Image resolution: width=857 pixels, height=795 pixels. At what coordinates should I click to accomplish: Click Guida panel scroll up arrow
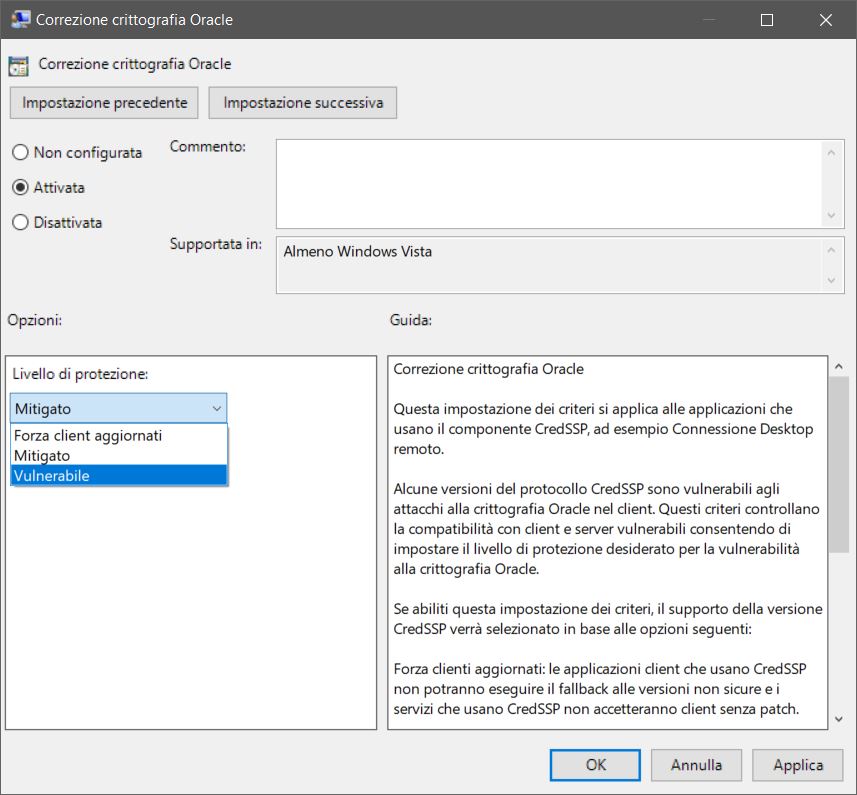tap(839, 367)
